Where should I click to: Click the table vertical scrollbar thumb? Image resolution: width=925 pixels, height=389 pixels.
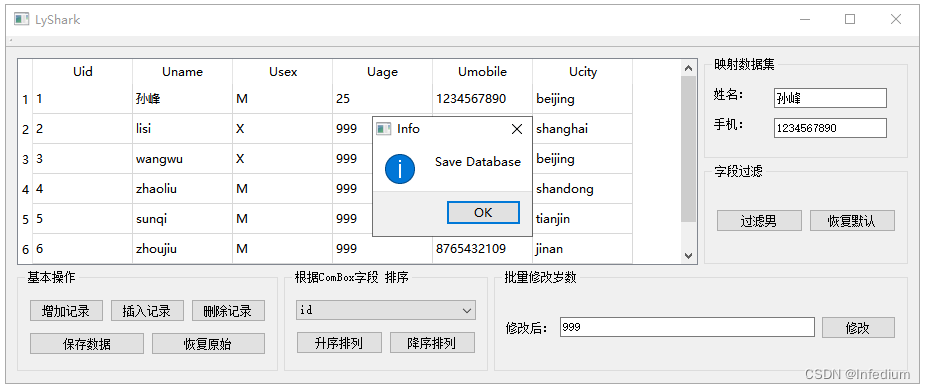(x=688, y=149)
